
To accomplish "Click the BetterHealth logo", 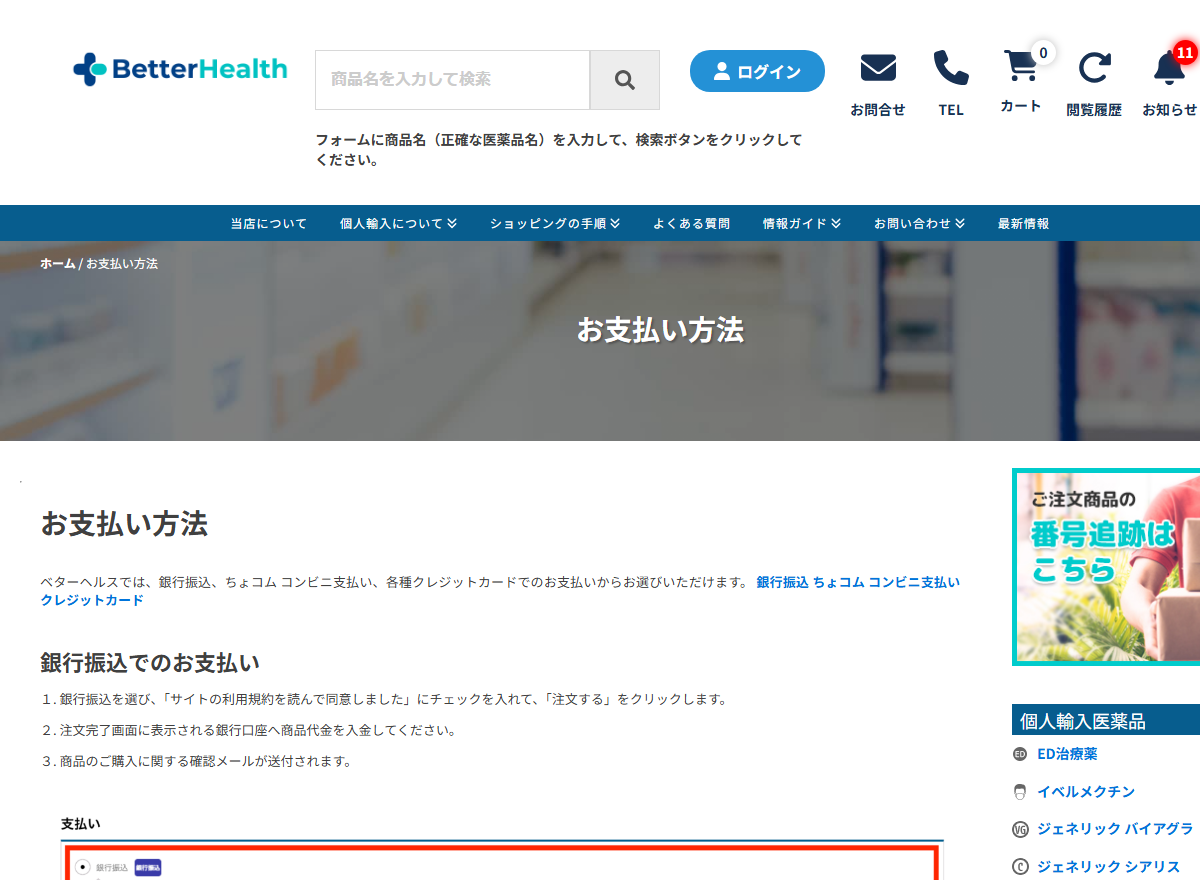I will (x=180, y=69).
